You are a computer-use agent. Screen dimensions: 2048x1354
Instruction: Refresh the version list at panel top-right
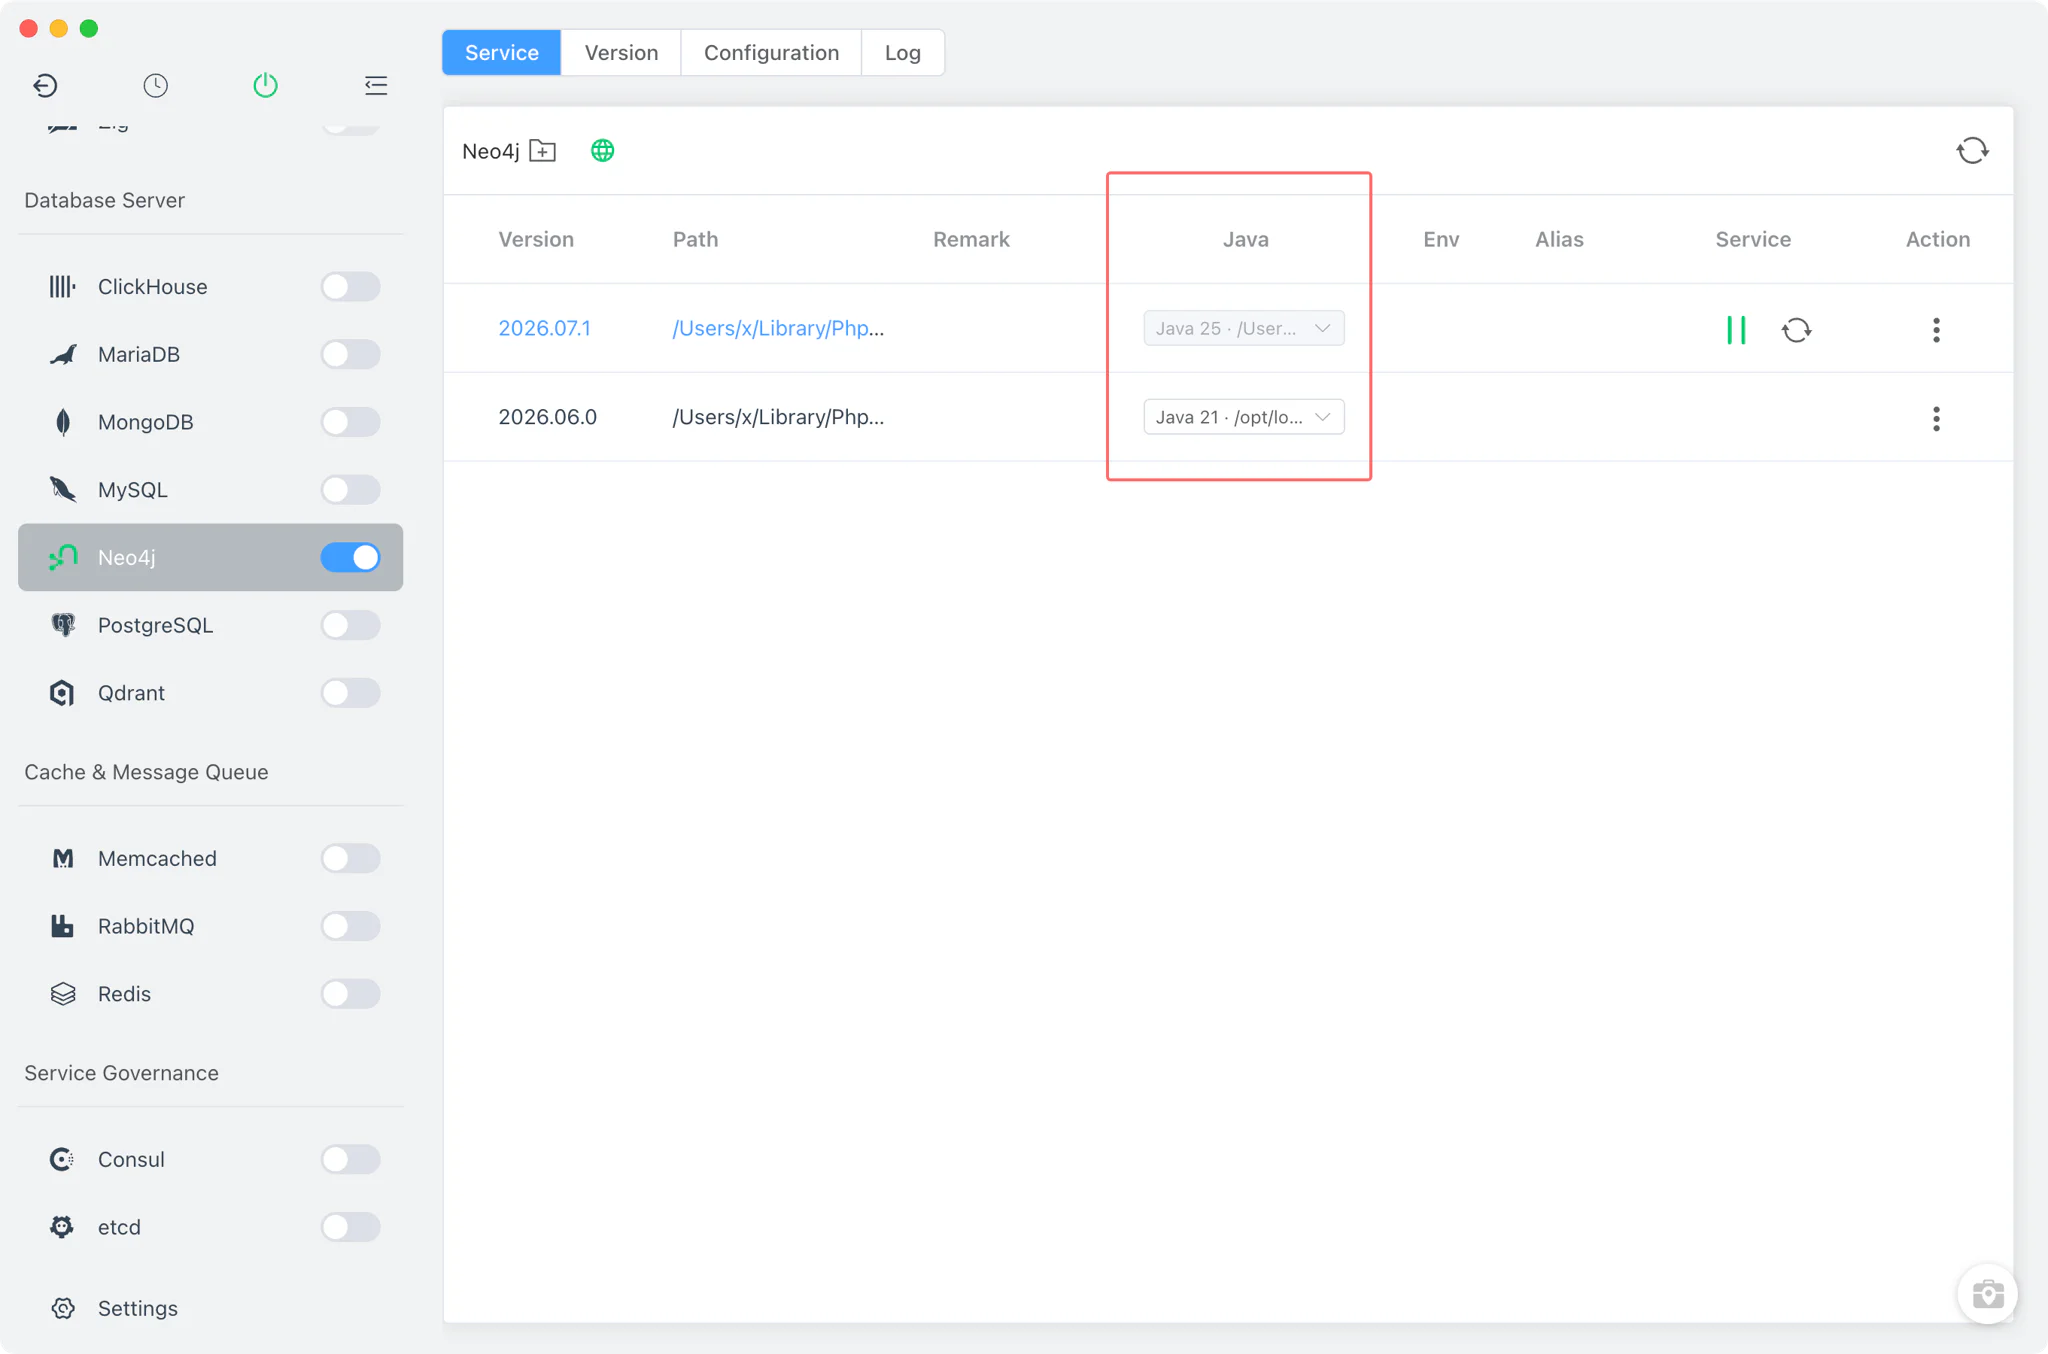point(1972,151)
